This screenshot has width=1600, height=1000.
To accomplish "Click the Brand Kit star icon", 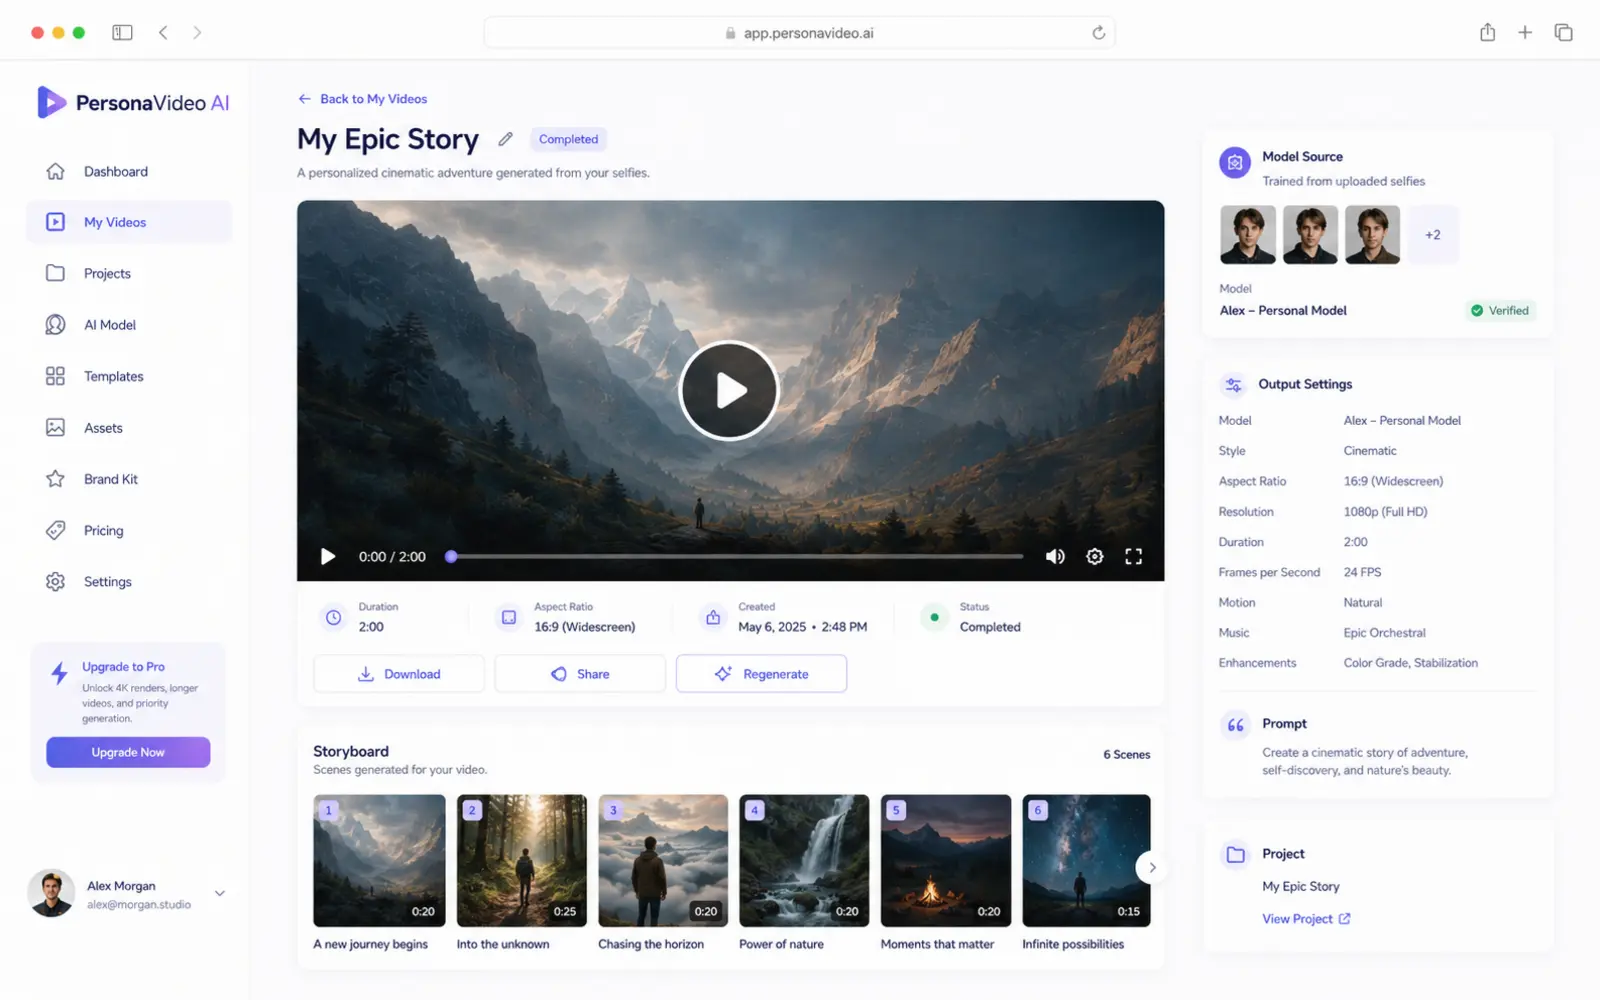I will pyautogui.click(x=55, y=479).
